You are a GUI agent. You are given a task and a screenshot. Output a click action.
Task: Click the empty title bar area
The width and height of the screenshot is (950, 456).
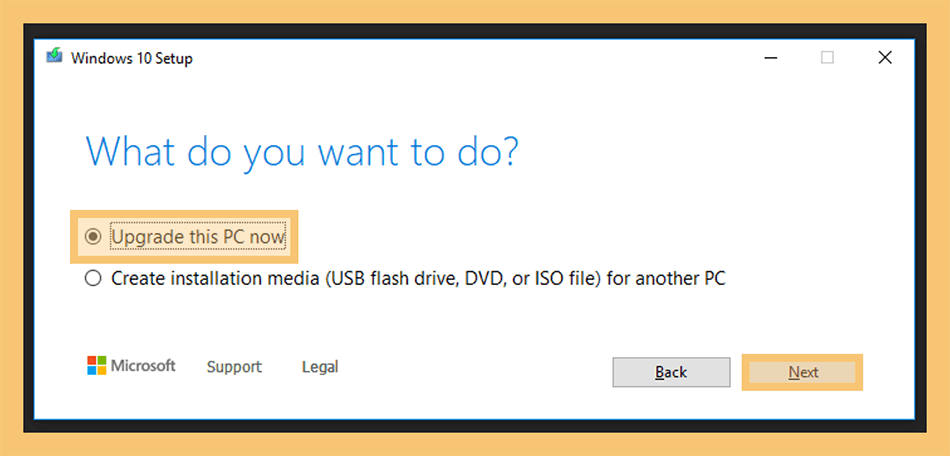pyautogui.click(x=473, y=58)
